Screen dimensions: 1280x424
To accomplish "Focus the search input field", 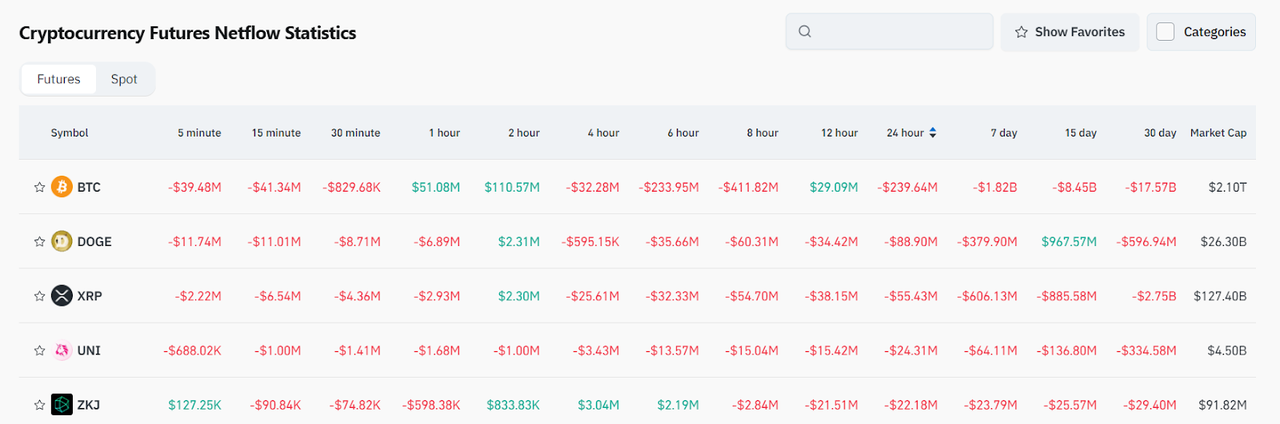I will point(900,32).
